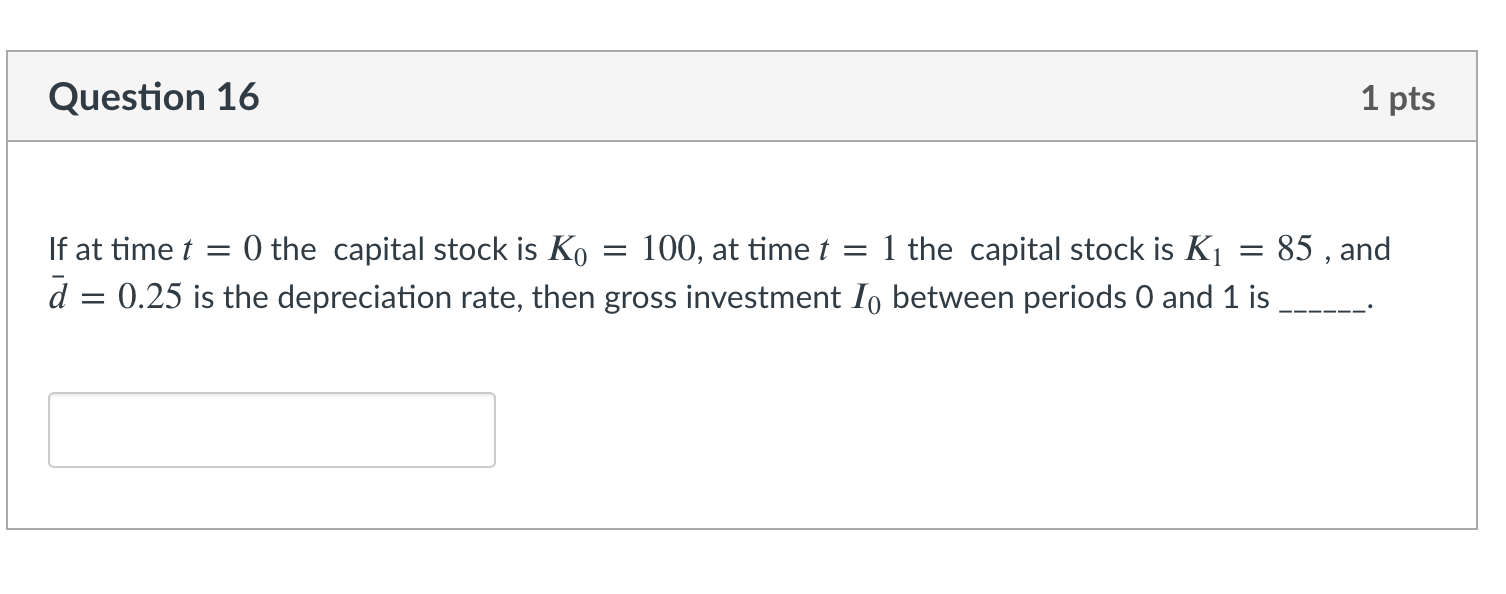This screenshot has height=594, width=1506.
Task: Place cursor inside the blank answer box
Action: point(270,429)
